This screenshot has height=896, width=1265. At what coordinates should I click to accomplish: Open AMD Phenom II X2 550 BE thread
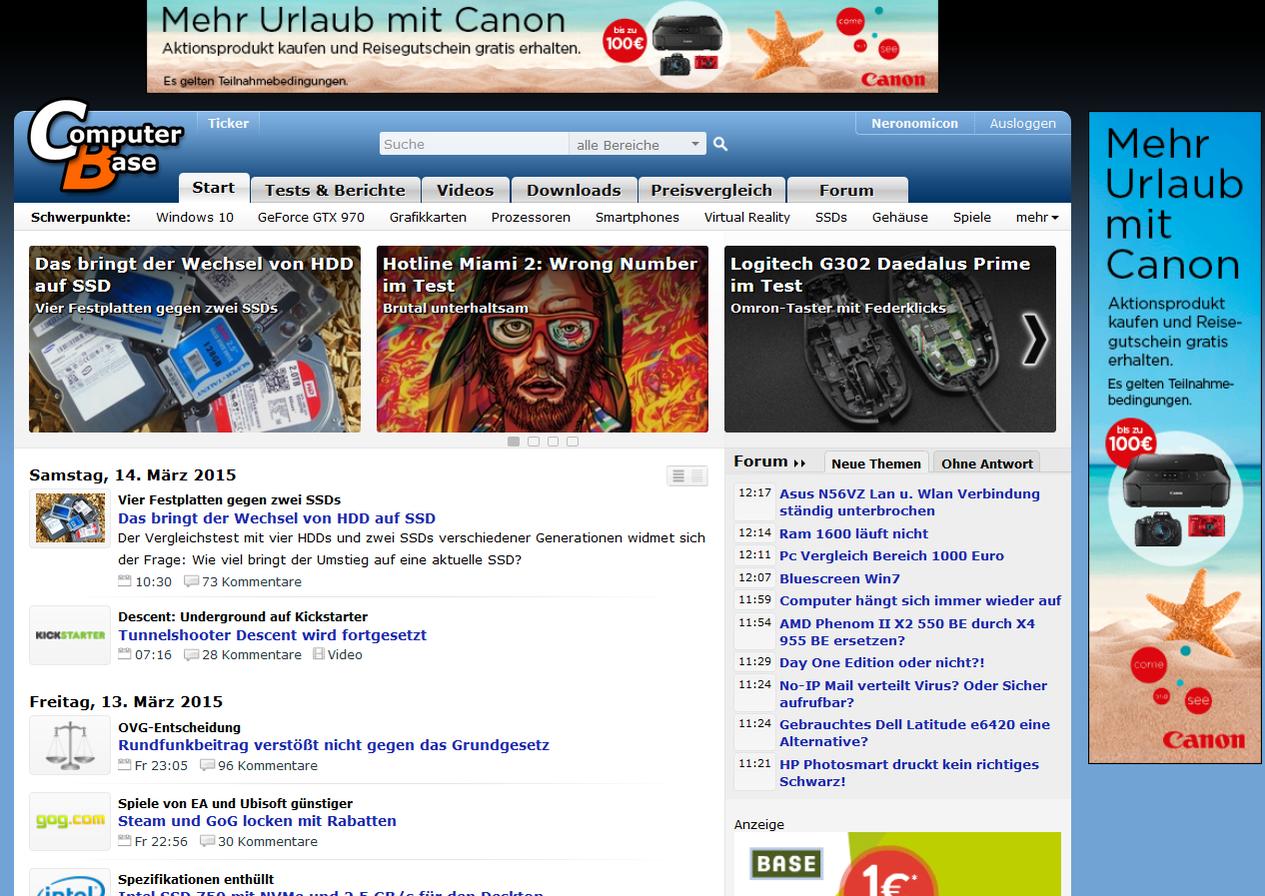point(907,632)
